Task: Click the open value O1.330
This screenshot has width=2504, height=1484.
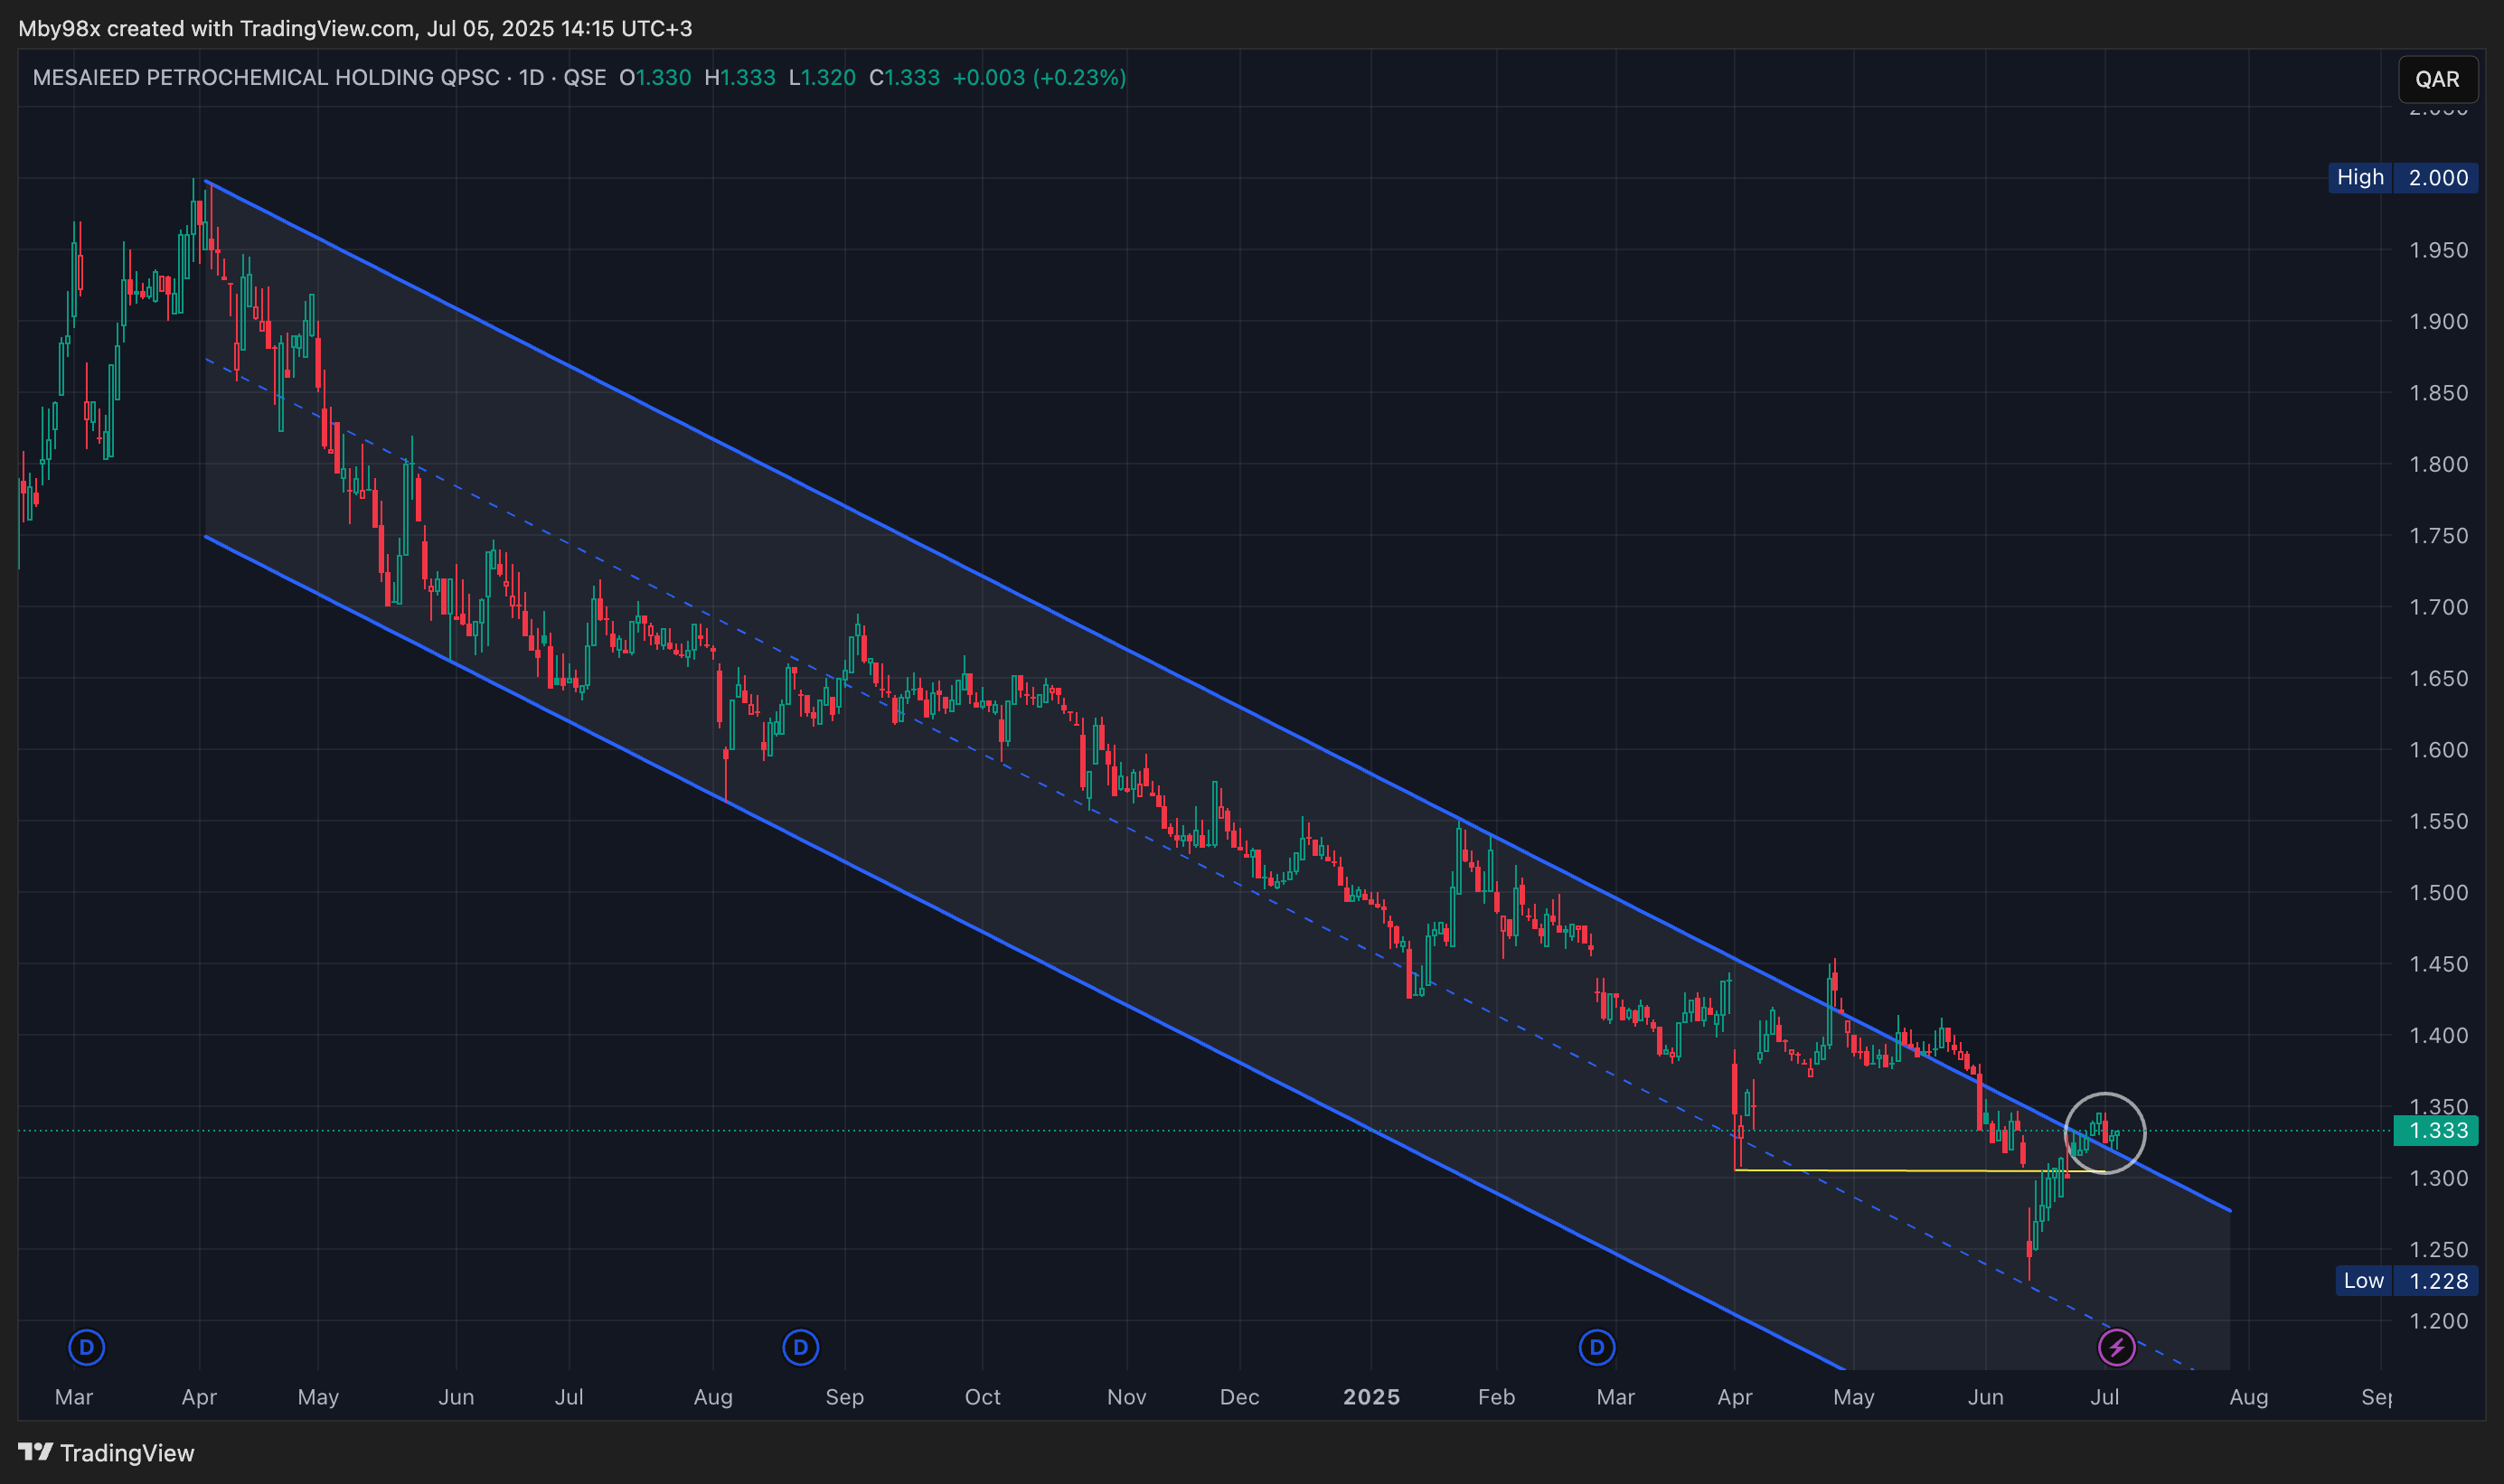Action: [655, 77]
